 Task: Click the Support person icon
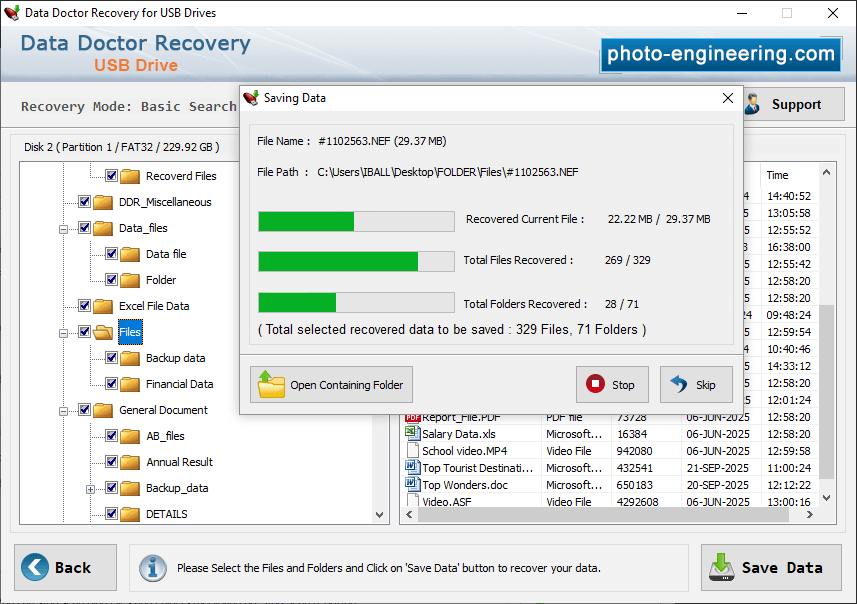pos(753,104)
